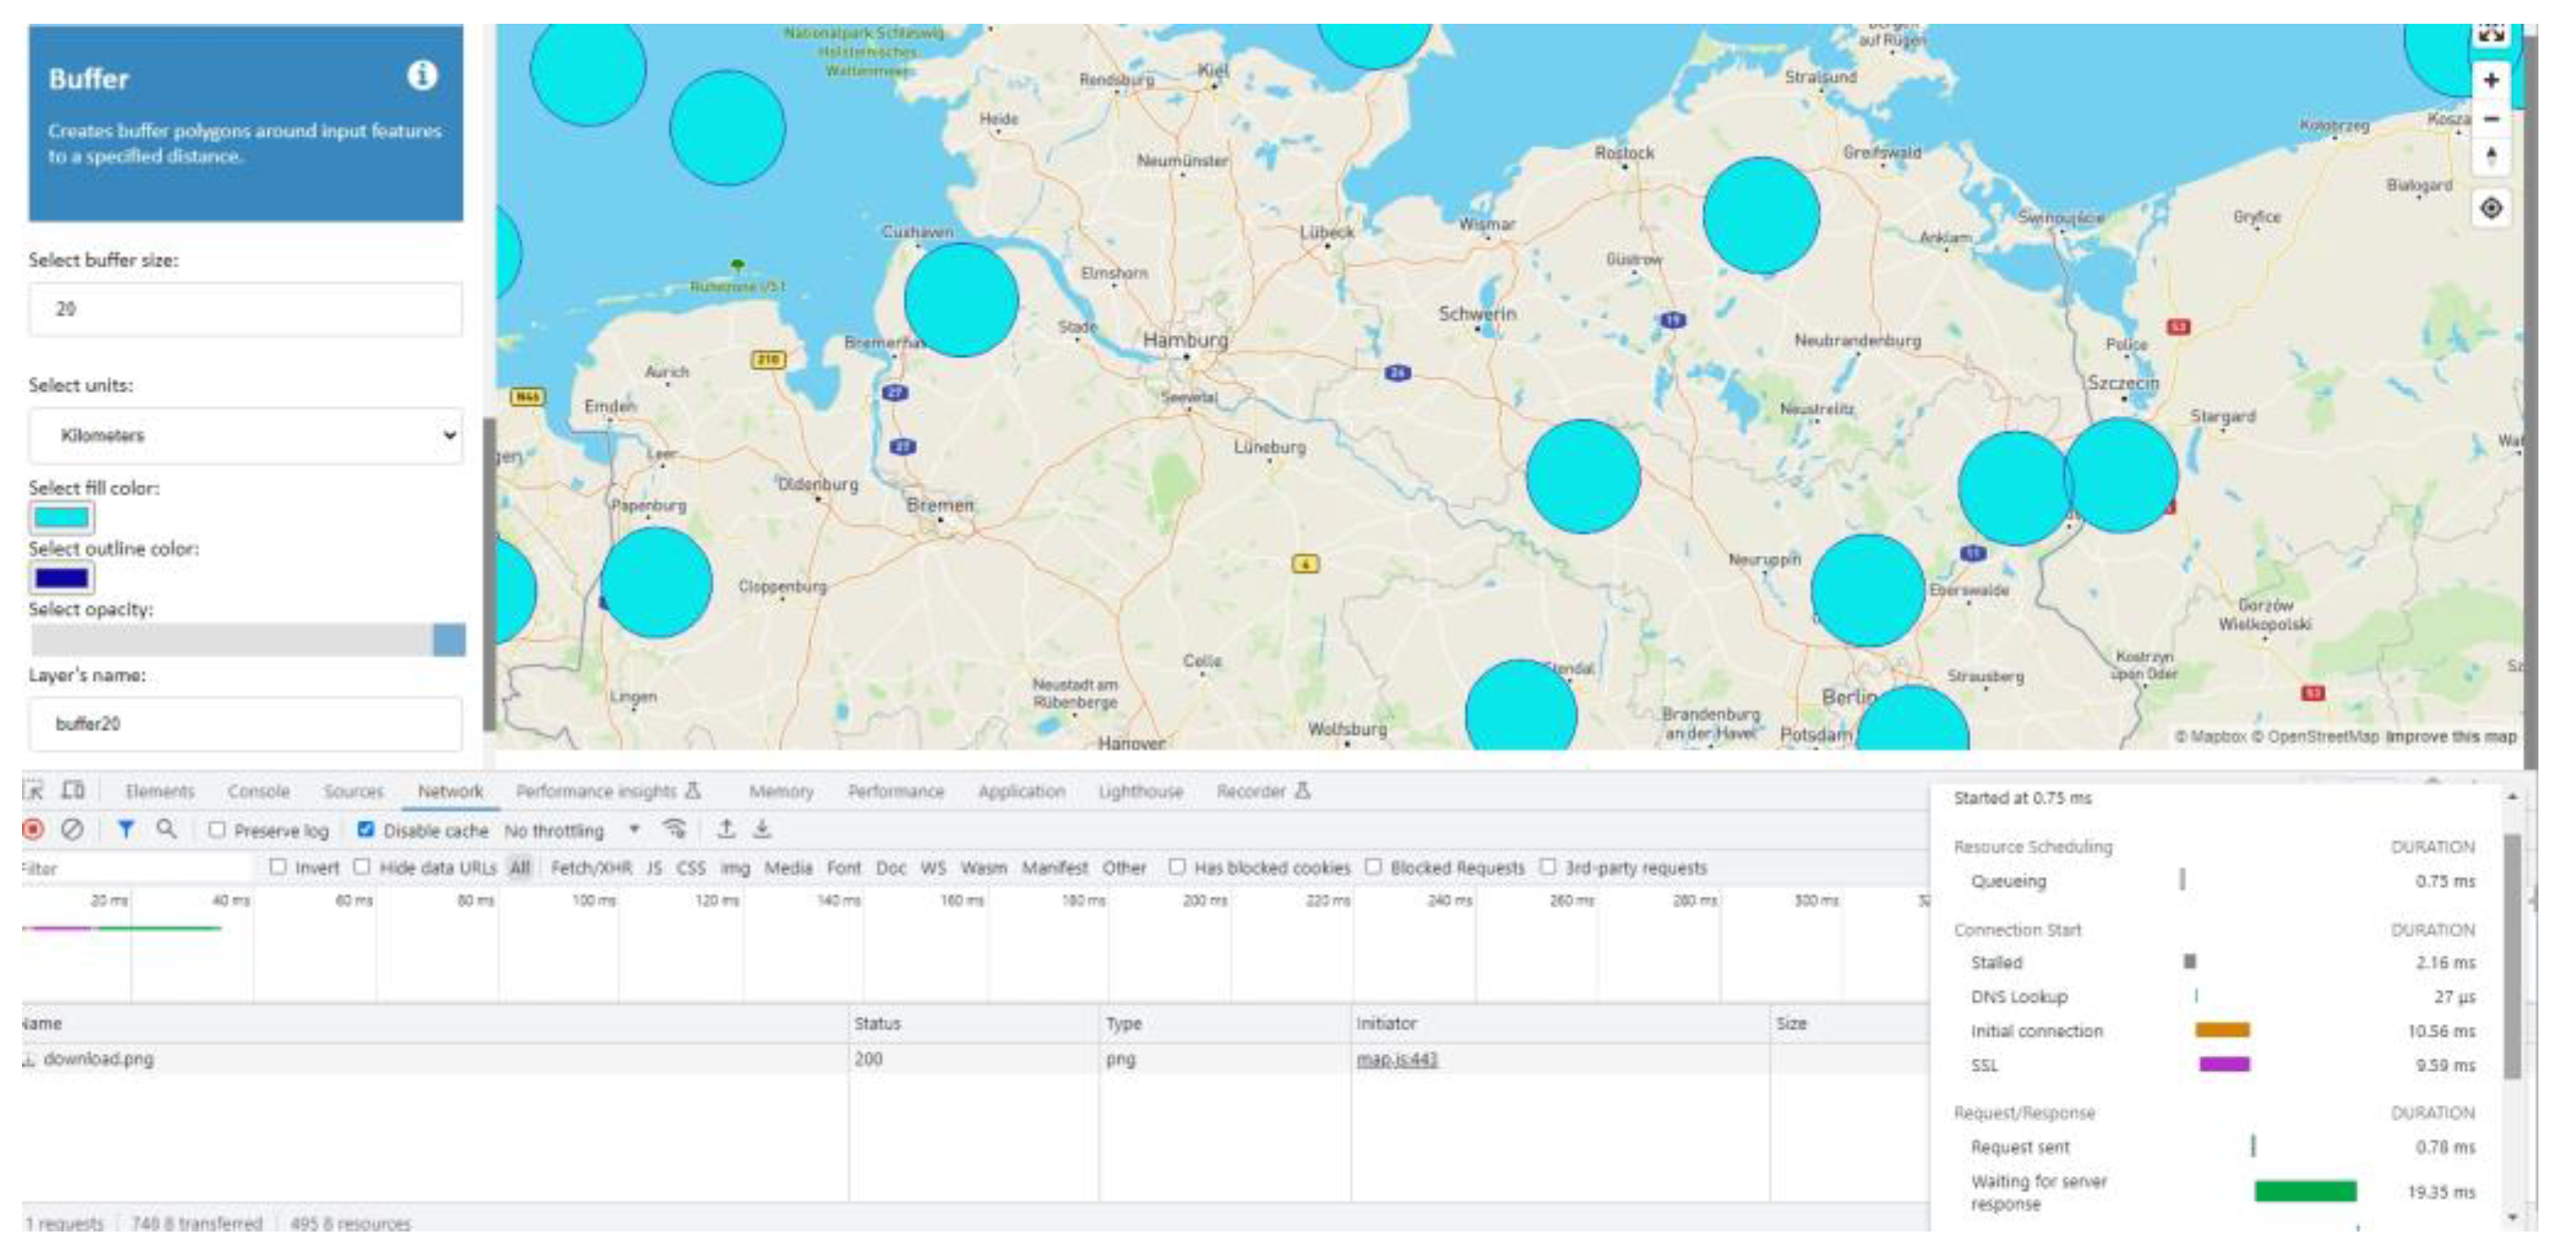Check Hide data URLs option
This screenshot has height=1256, width=2576.
[x=362, y=867]
